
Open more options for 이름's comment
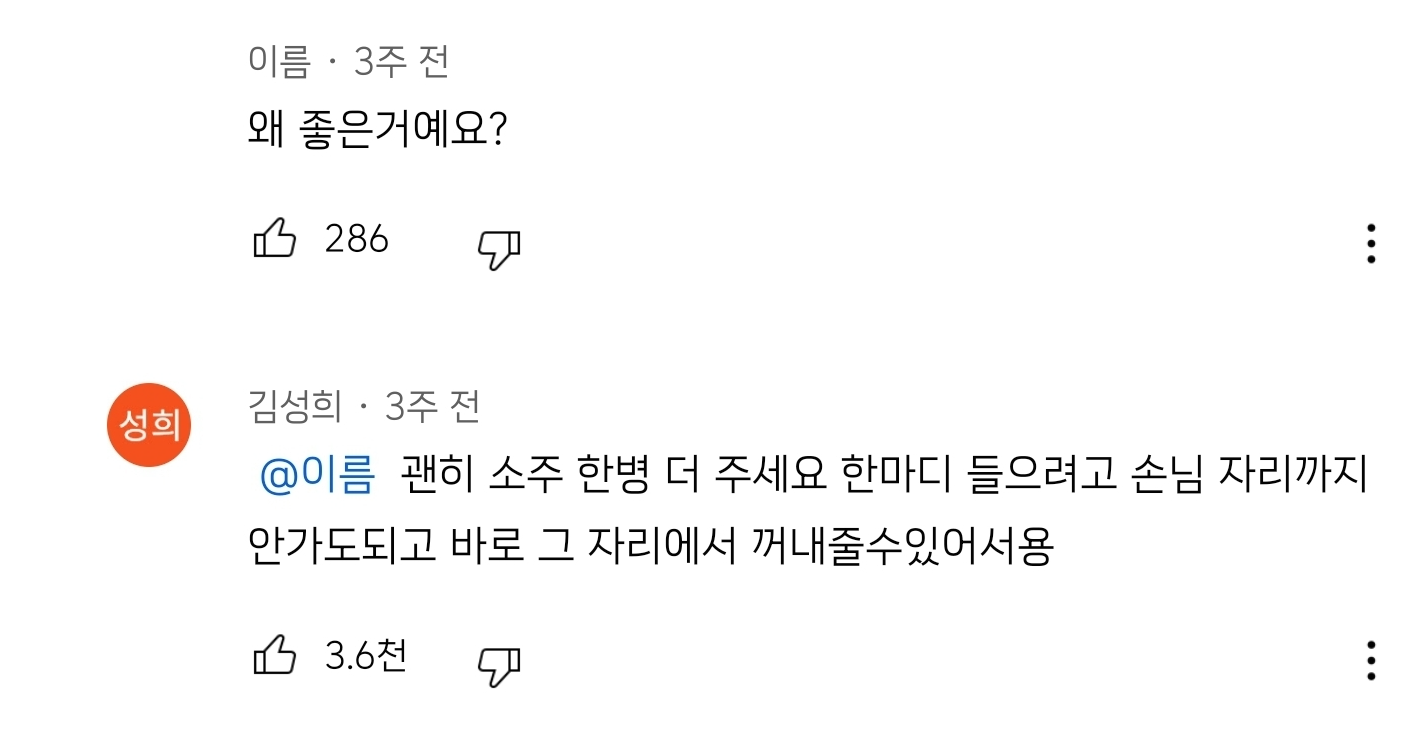point(1371,244)
